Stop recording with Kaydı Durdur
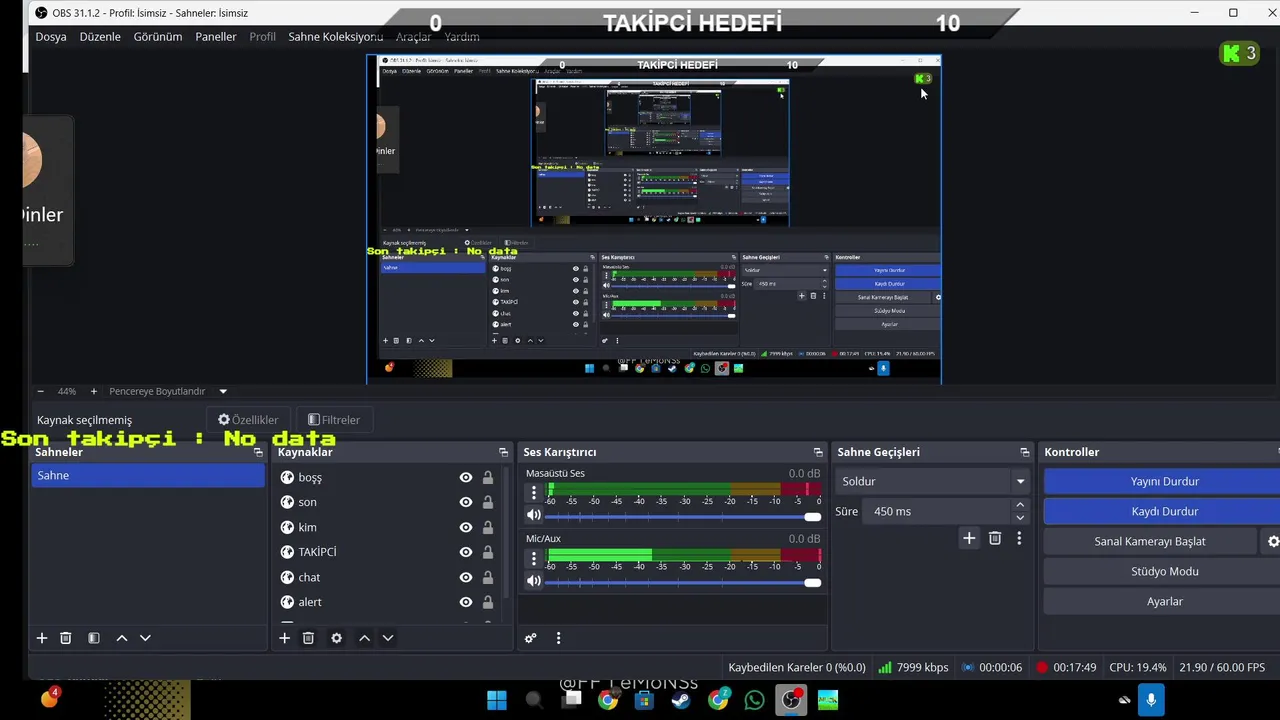The width and height of the screenshot is (1280, 720). tap(1164, 511)
